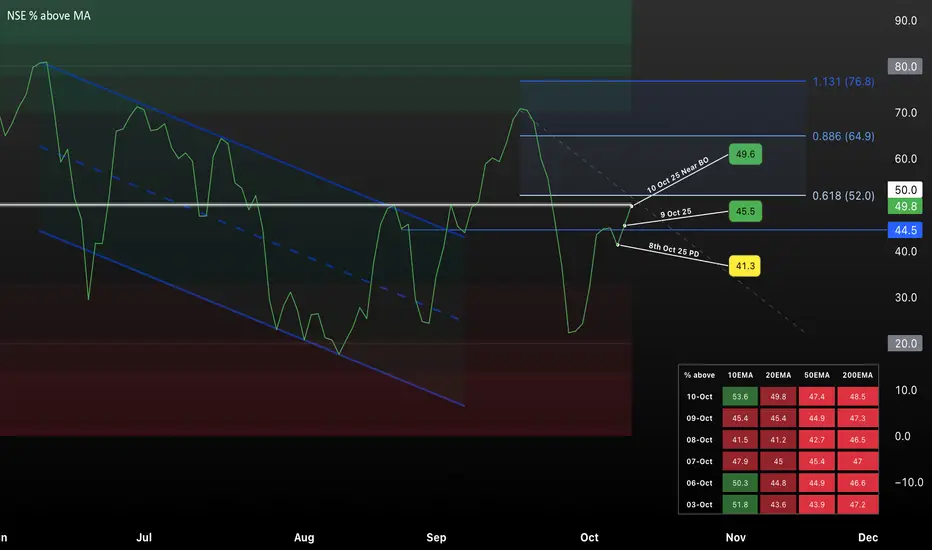Click the Nov label on the time axis
The image size is (932, 550).
click(735, 538)
